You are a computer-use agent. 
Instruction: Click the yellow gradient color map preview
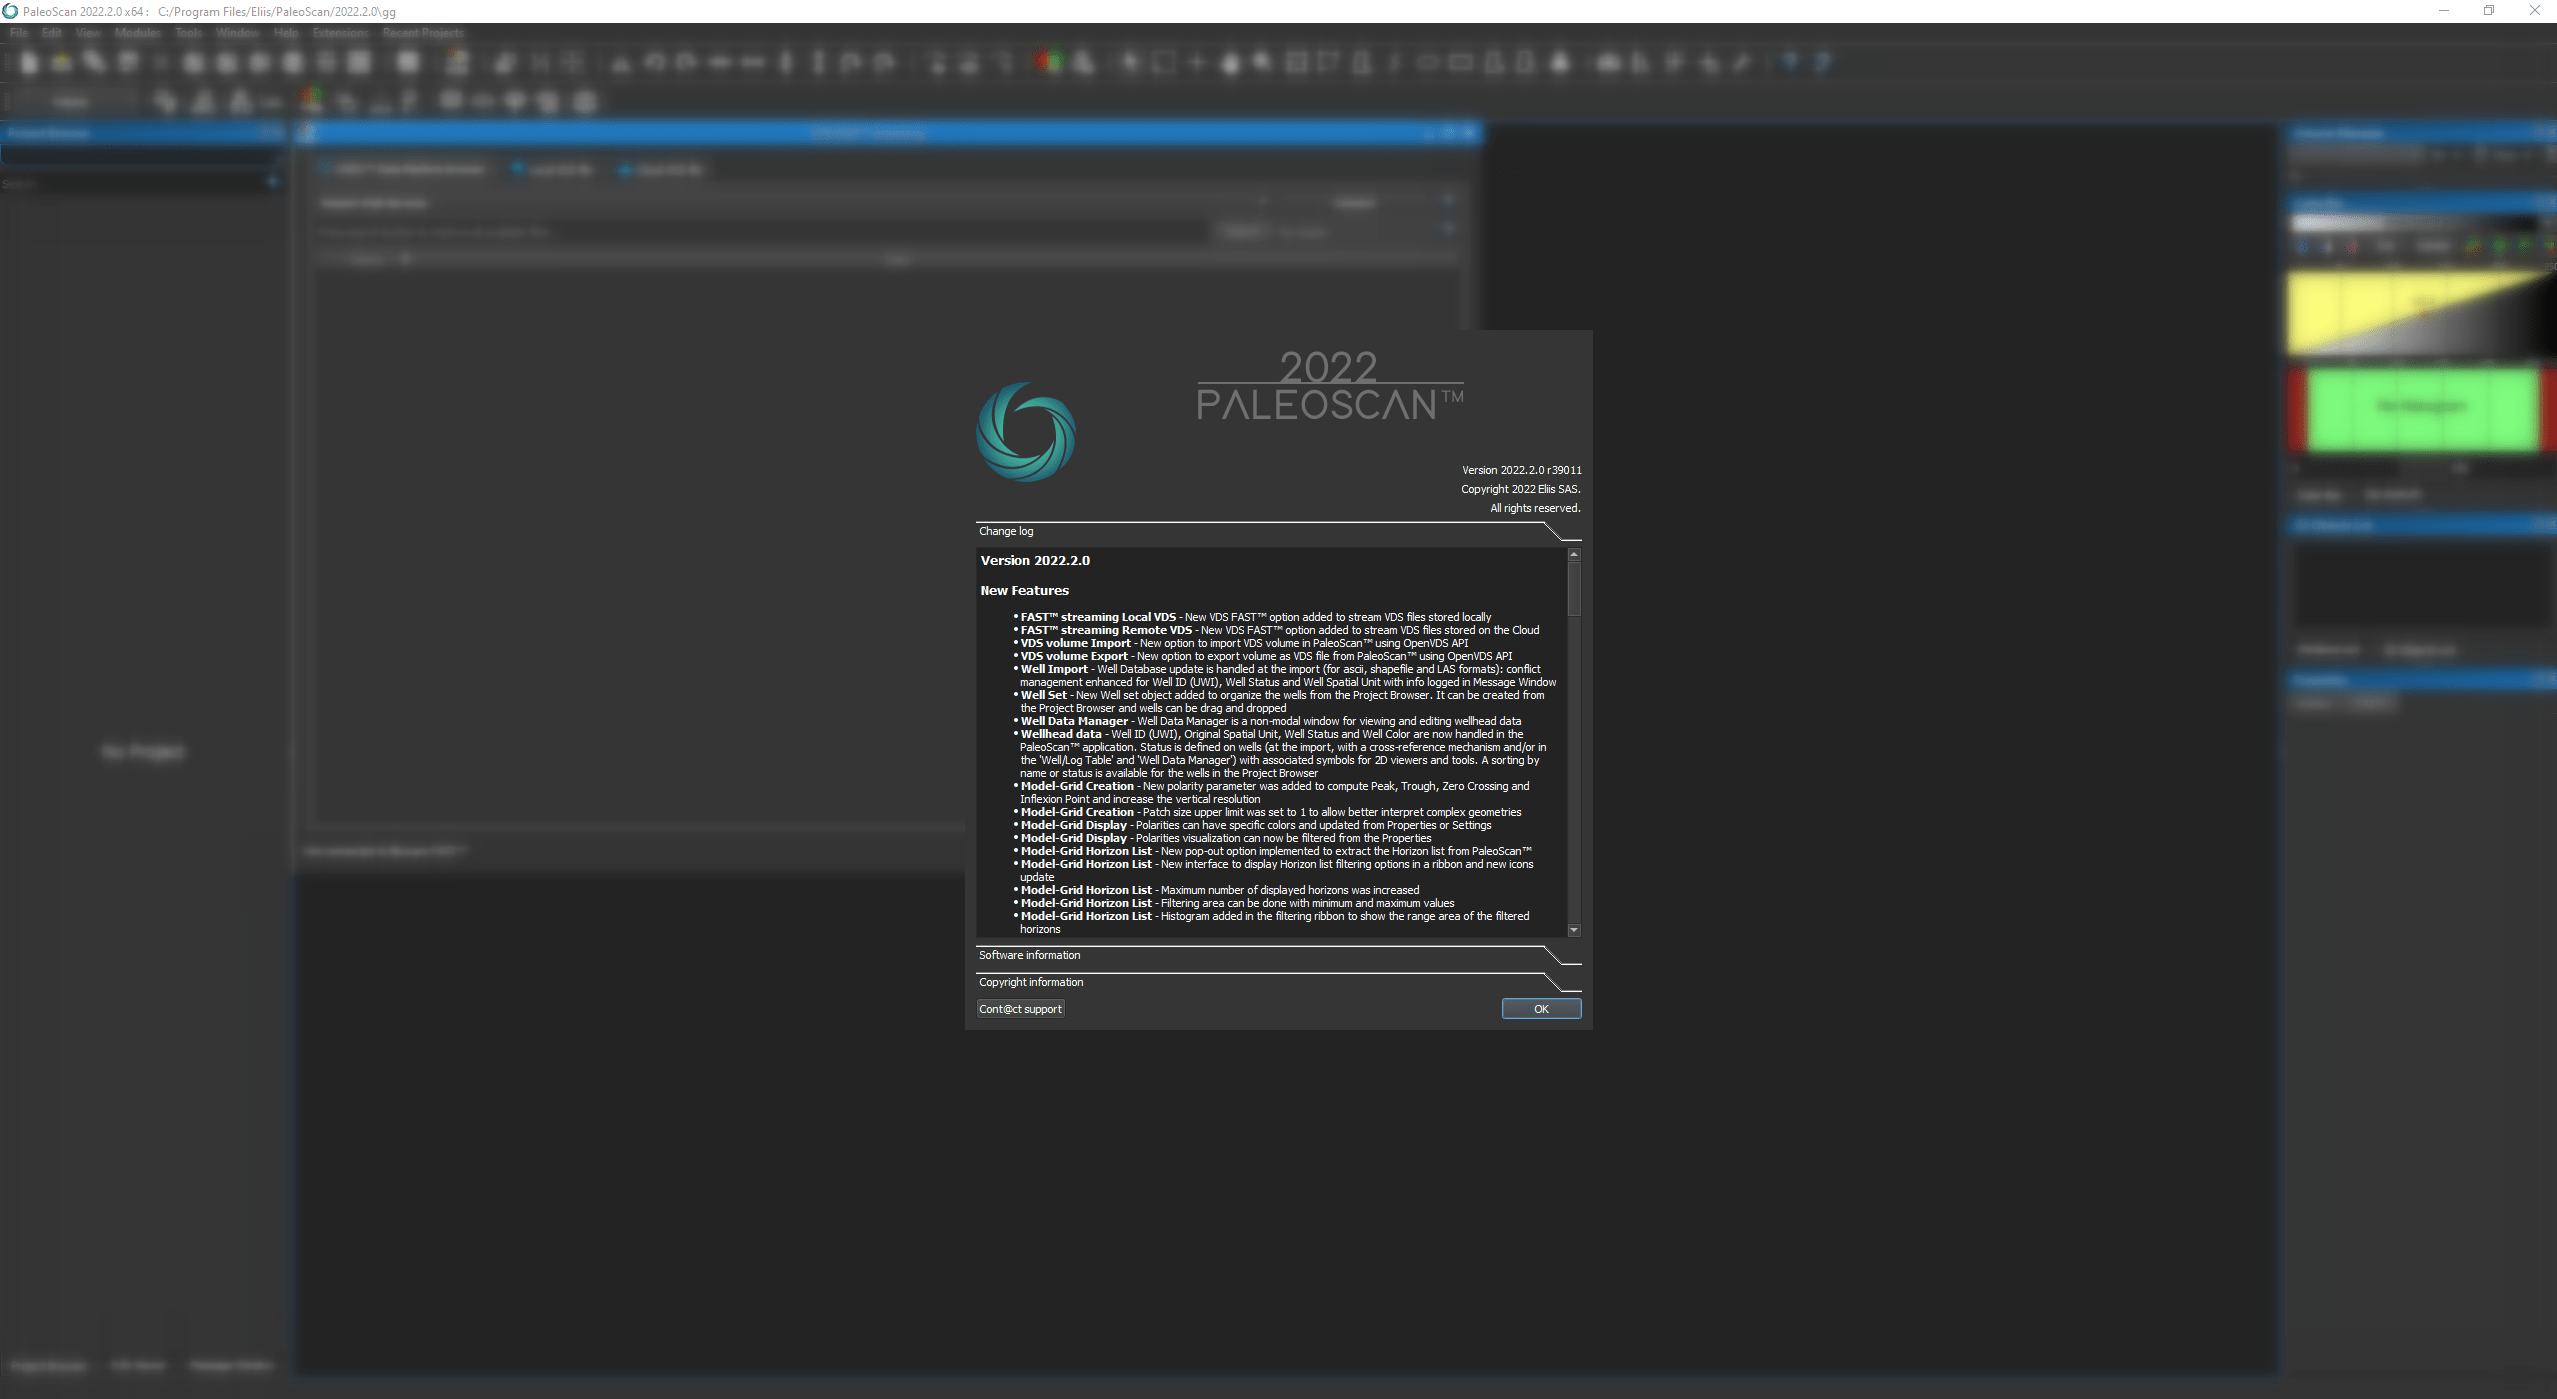2420,312
